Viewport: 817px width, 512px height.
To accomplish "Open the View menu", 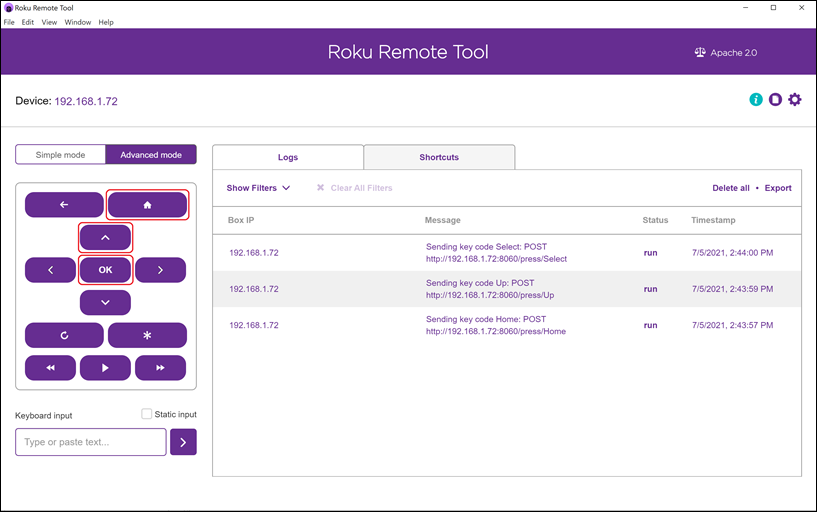I will [x=49, y=22].
